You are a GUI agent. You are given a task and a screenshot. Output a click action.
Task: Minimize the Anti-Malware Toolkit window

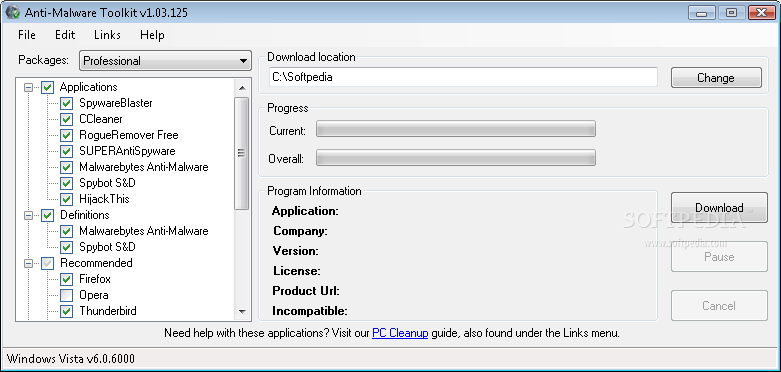pos(703,12)
